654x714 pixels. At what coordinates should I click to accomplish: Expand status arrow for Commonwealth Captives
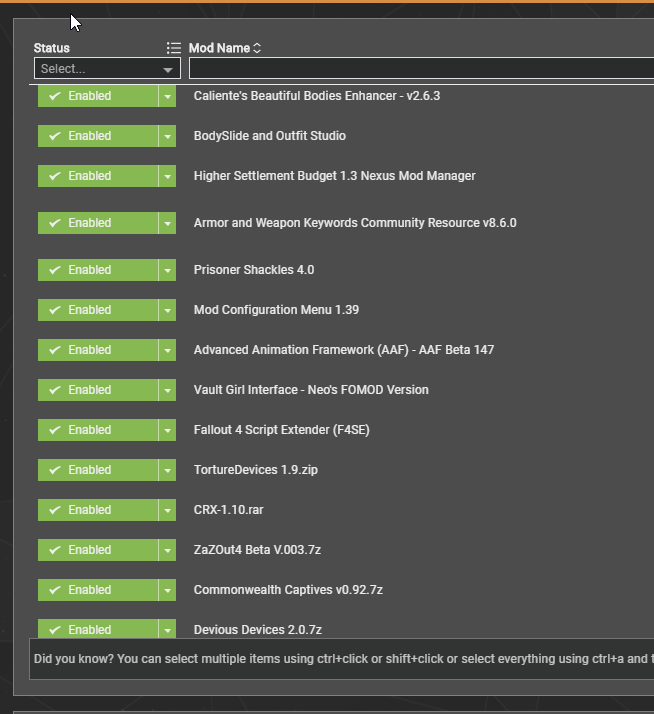[x=167, y=590]
